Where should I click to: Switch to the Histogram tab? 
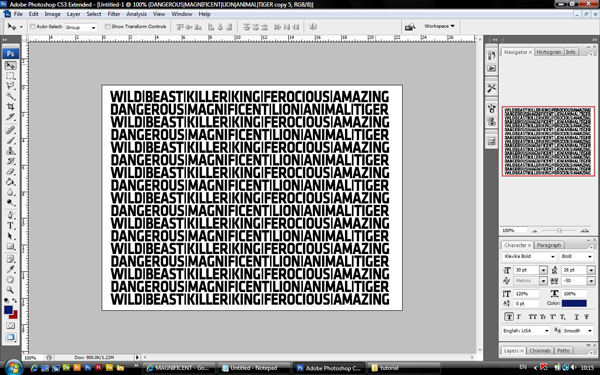pos(549,52)
